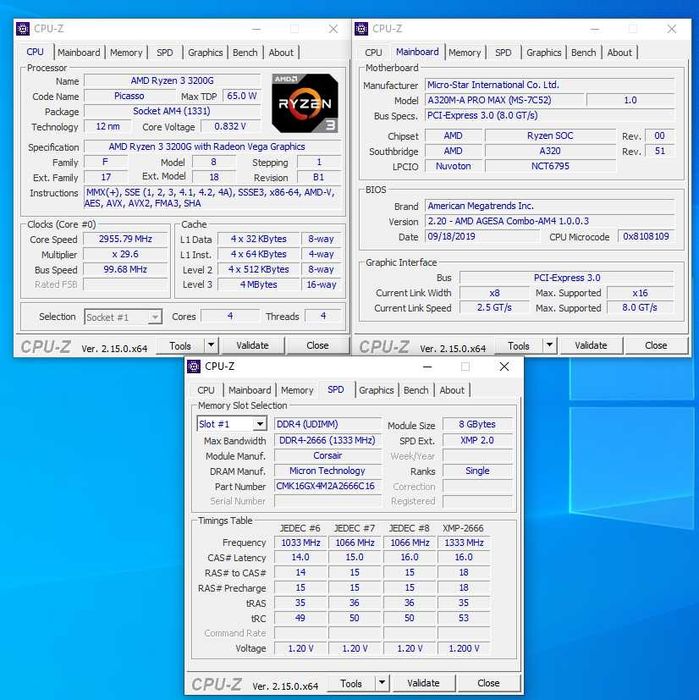
Task: Click the core speed value '2955.79 MHz'
Action: tap(125, 239)
